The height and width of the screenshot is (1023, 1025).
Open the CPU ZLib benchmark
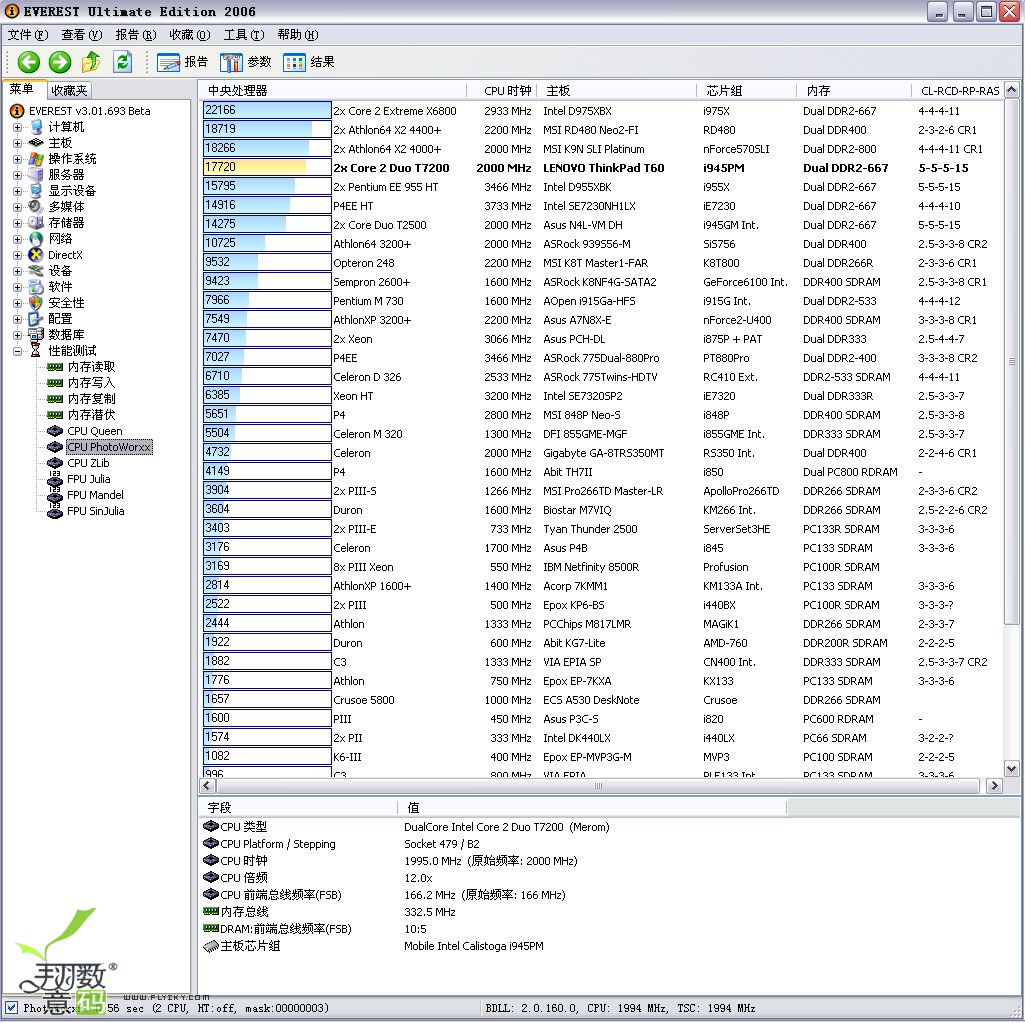88,463
